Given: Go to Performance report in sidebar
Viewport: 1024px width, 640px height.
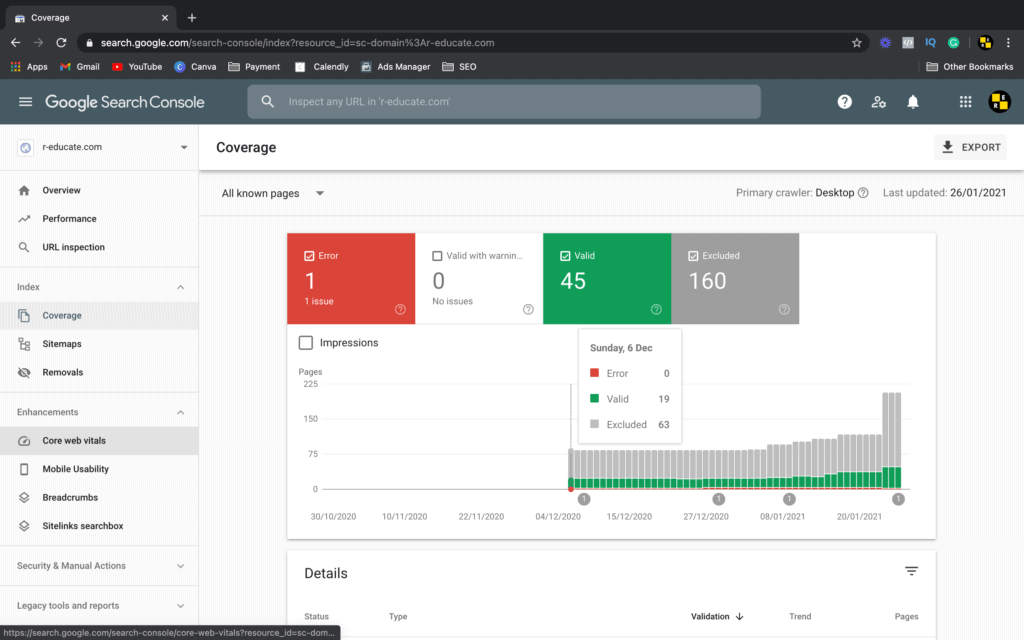Looking at the screenshot, I should 69,219.
